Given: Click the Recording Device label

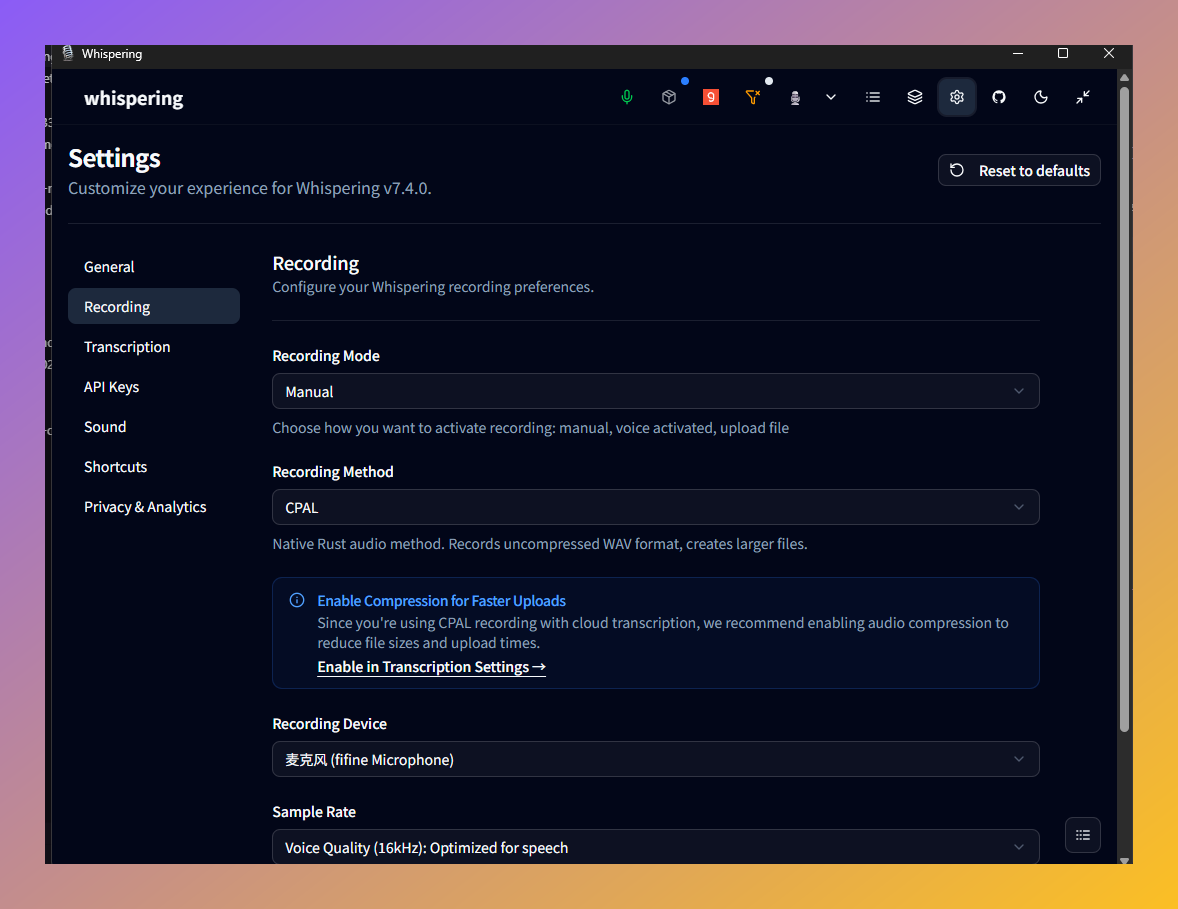Looking at the screenshot, I should 330,724.
